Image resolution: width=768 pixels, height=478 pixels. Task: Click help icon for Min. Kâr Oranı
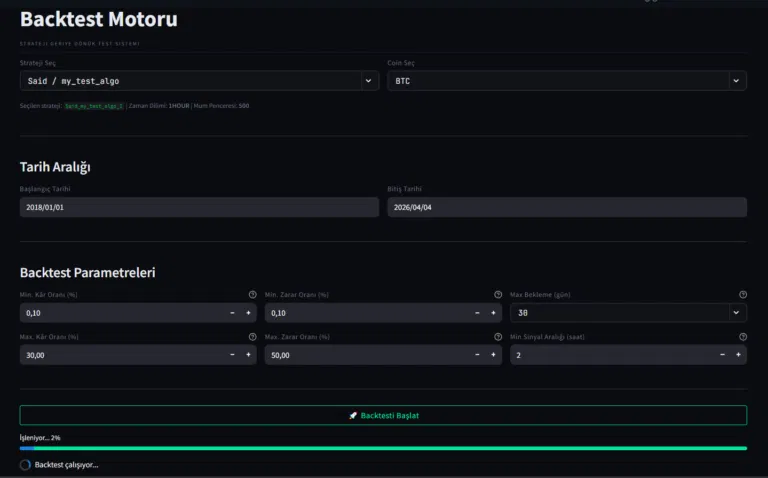(252, 295)
